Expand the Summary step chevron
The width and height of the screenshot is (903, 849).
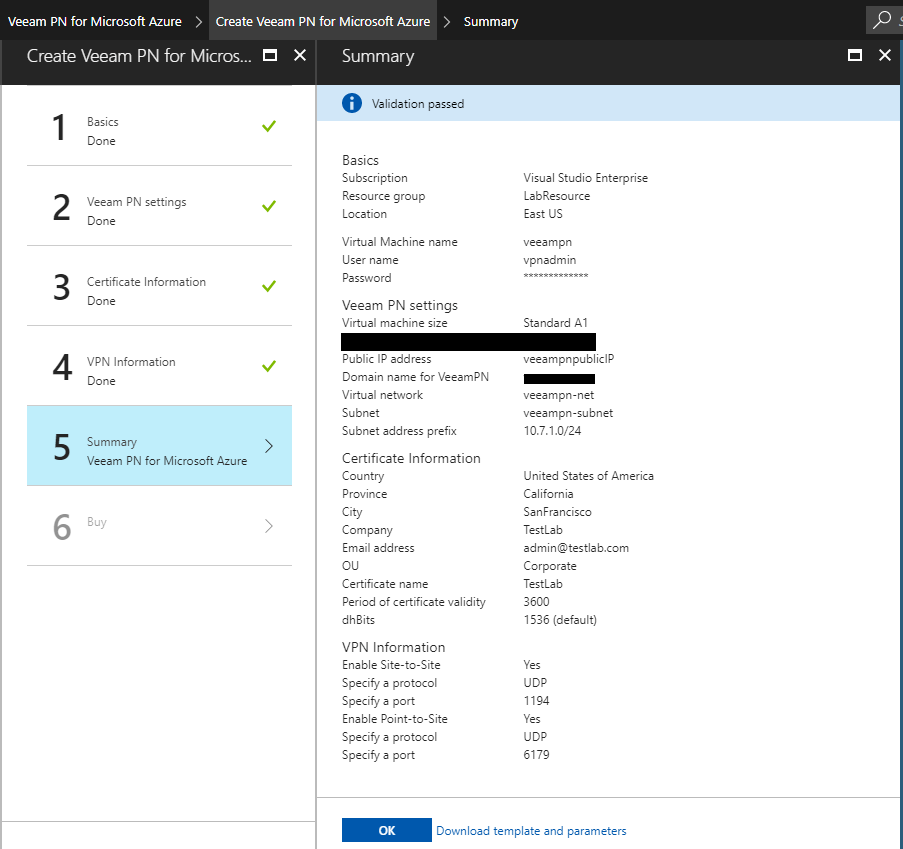pos(268,446)
